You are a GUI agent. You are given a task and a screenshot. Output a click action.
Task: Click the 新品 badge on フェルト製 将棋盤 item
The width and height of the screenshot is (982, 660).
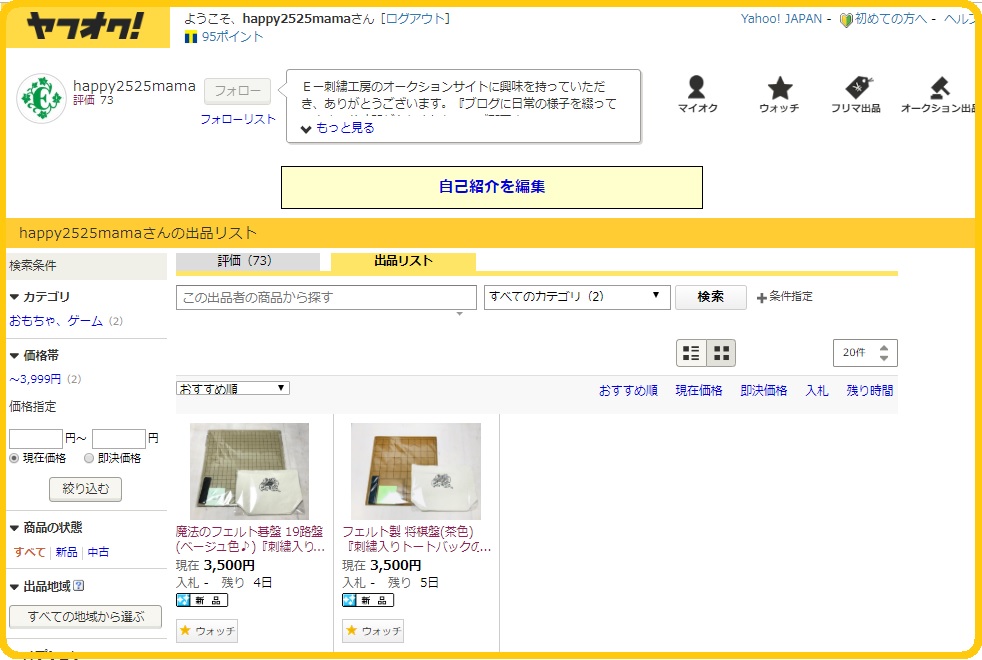tap(368, 601)
